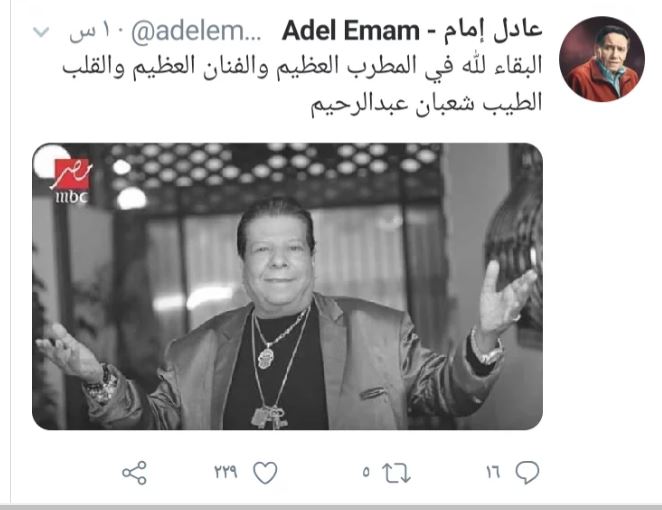Select the first line of tweet text
The width and height of the screenshot is (662, 510).
point(302,68)
